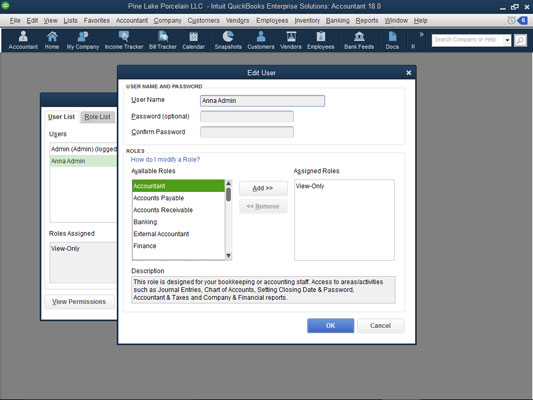Open the Banking menu

tap(338, 20)
